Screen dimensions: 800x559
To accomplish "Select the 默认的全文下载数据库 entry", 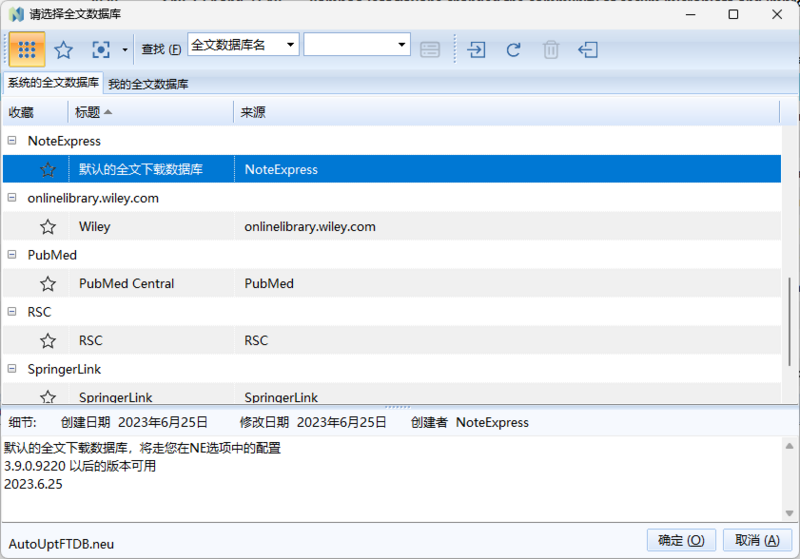I will pos(141,169).
